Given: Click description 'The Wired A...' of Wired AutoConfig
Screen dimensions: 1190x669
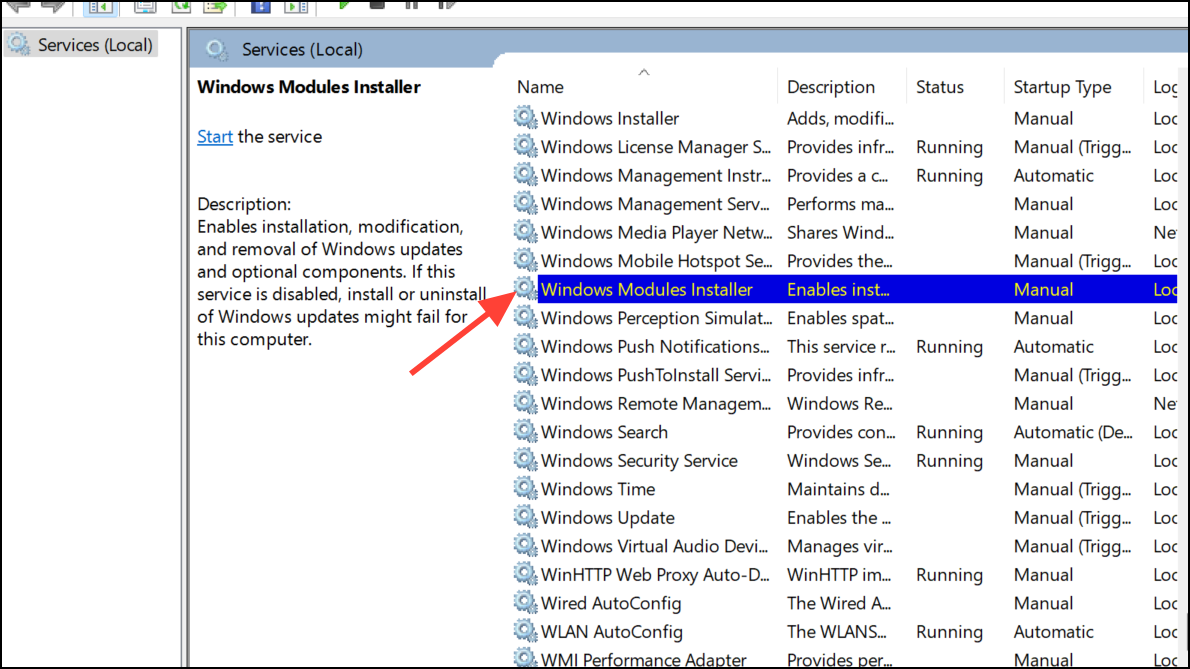Looking at the screenshot, I should (x=839, y=604).
